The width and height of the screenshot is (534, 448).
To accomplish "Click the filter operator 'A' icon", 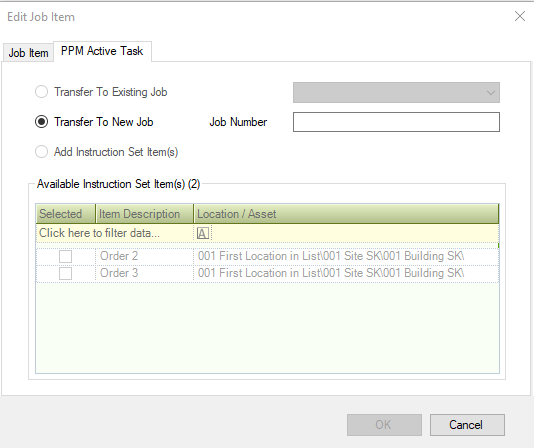I will tap(203, 233).
